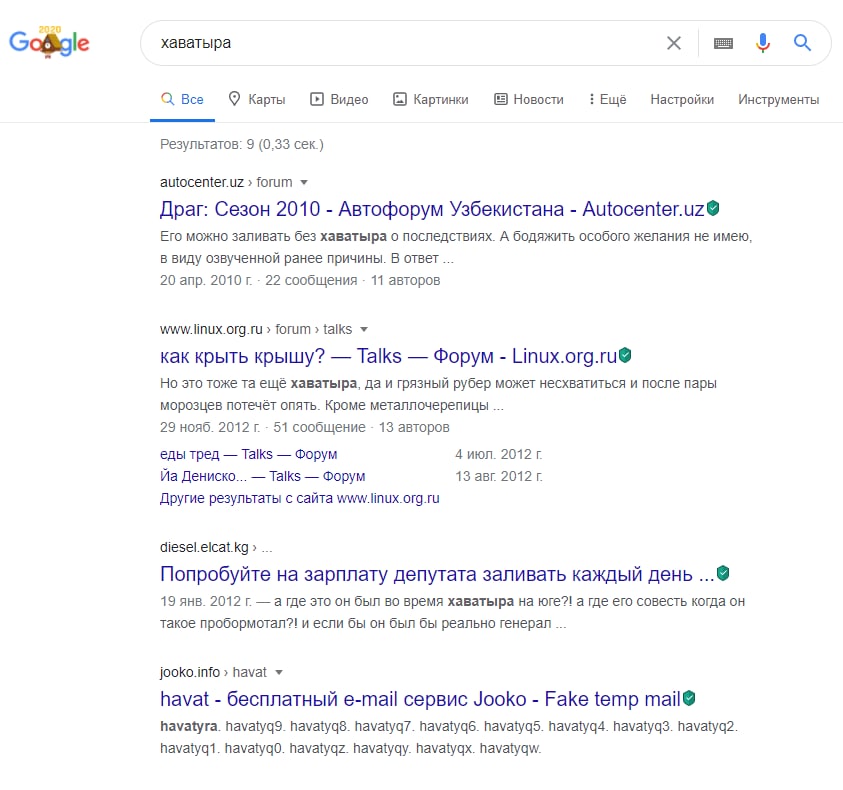Click newspaper icon on Новости tab
This screenshot has height=790, width=843.
(501, 99)
